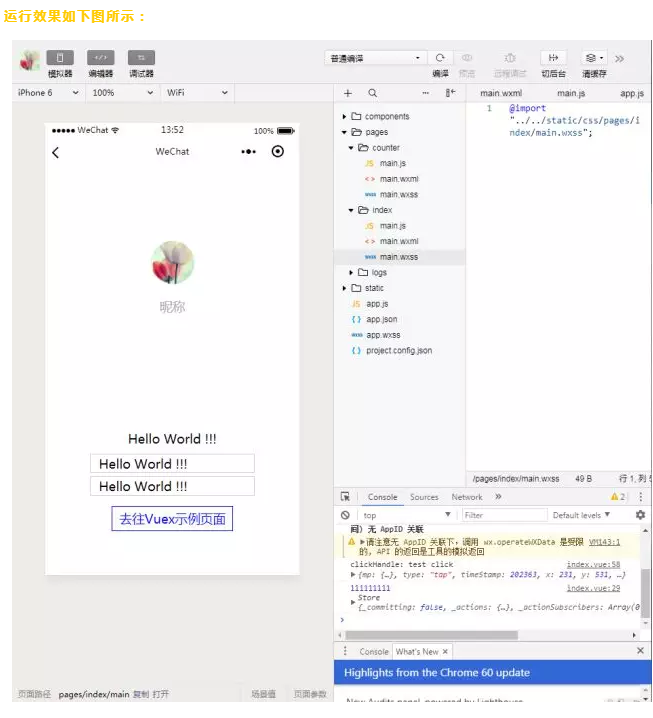Screen dimensions: 653x718
Task: Click the index.vue:58 source link
Action: pos(593,565)
